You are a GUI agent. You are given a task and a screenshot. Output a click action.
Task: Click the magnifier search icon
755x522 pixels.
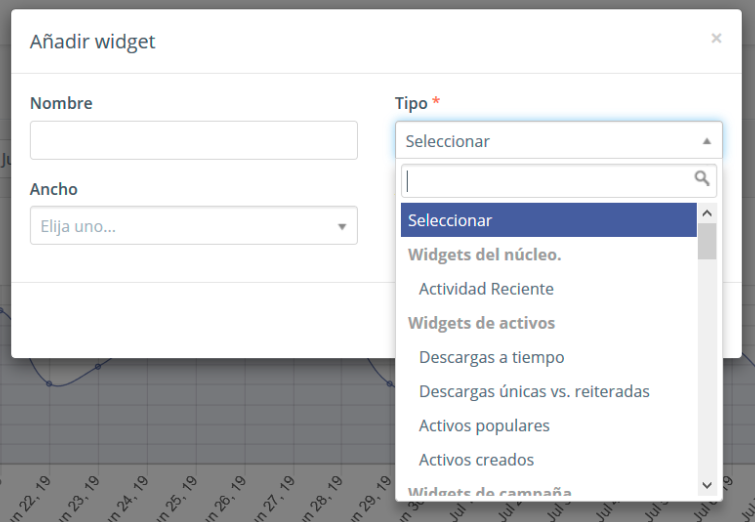coord(702,179)
